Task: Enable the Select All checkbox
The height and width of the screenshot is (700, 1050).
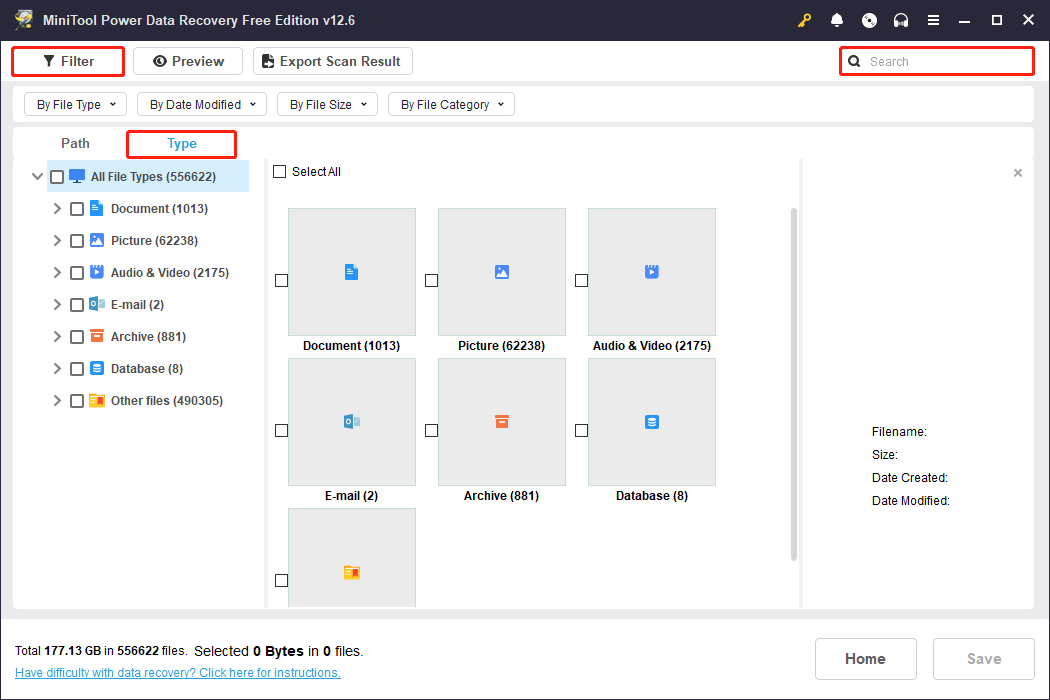Action: [280, 171]
